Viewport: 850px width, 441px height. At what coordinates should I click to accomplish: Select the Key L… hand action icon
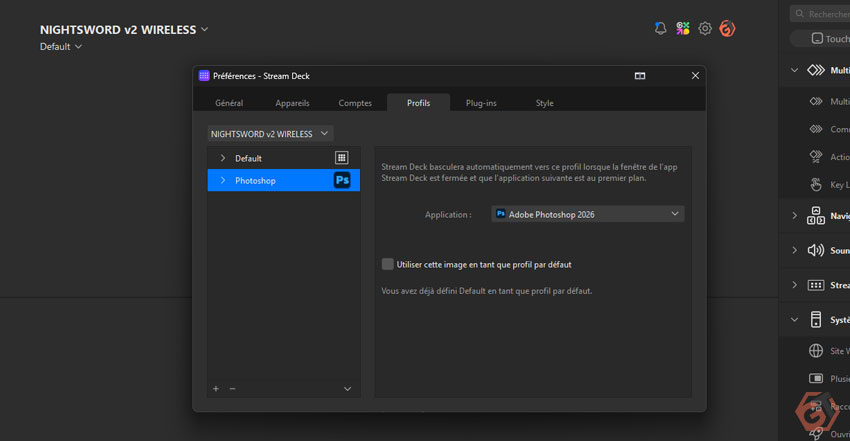tap(816, 185)
